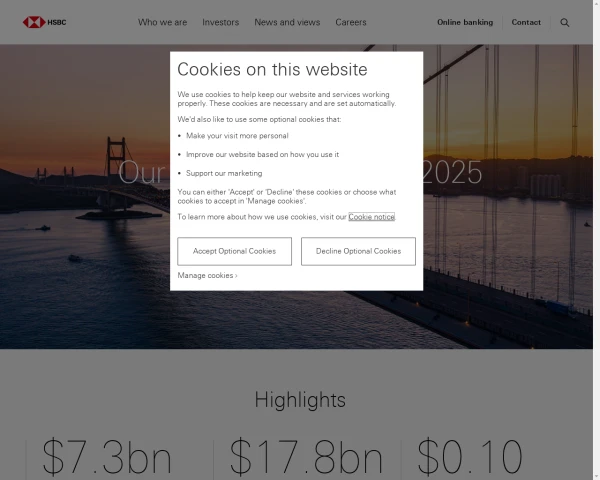The width and height of the screenshot is (600, 480).
Task: Click the $17.8bn figure
Action: (306, 457)
